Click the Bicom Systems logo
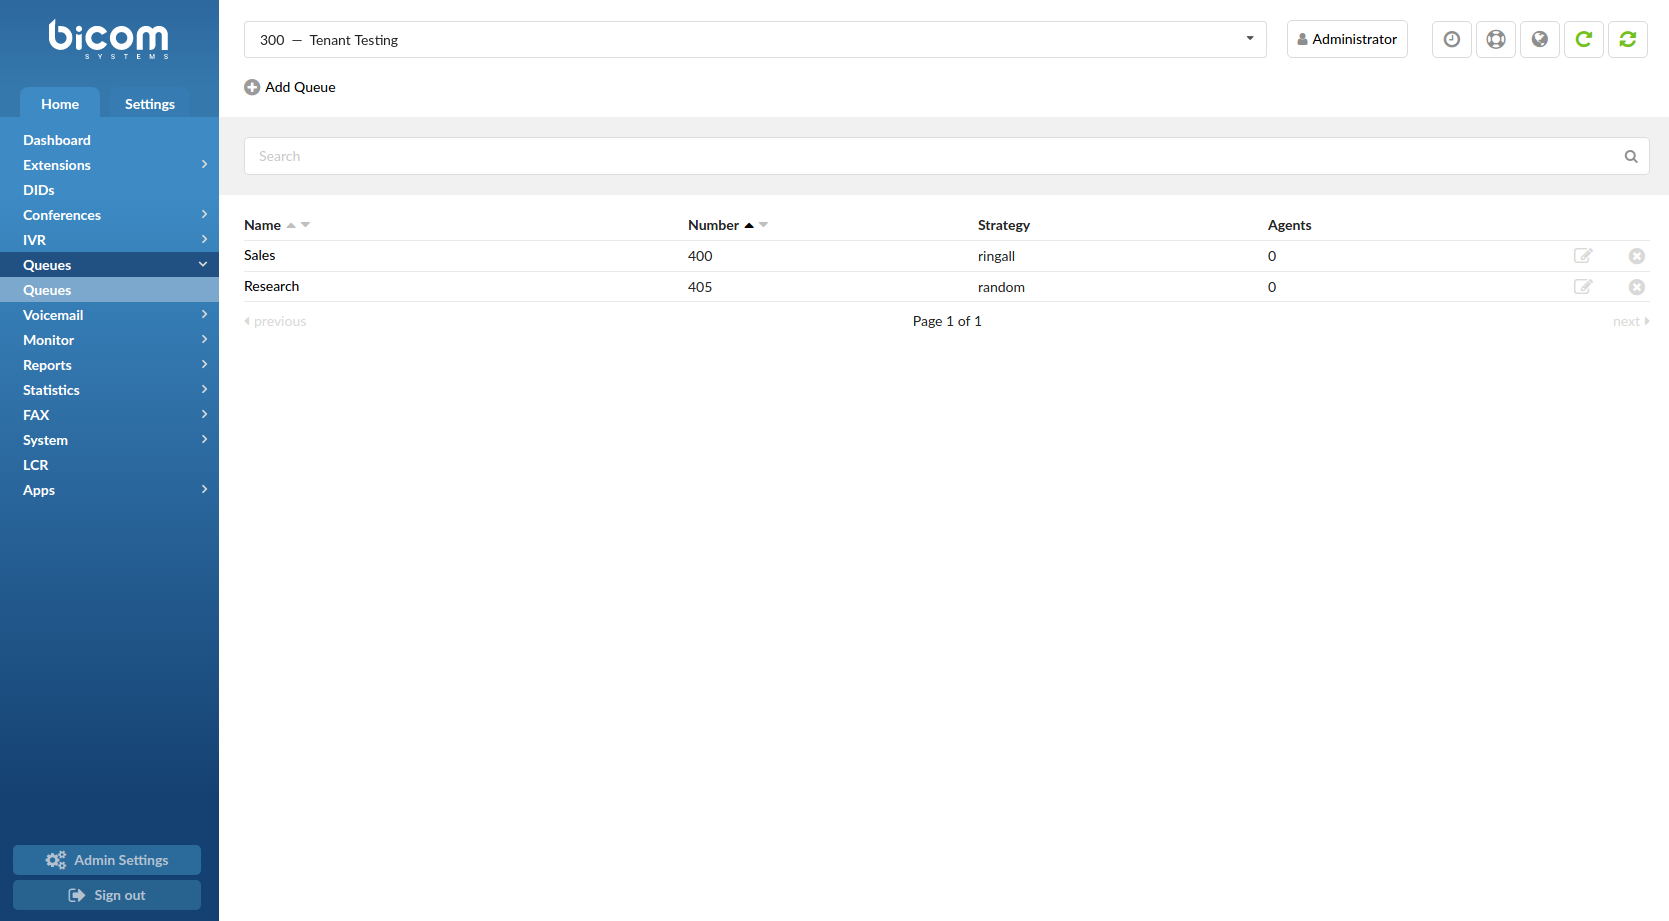1669x921 pixels. pos(109,40)
